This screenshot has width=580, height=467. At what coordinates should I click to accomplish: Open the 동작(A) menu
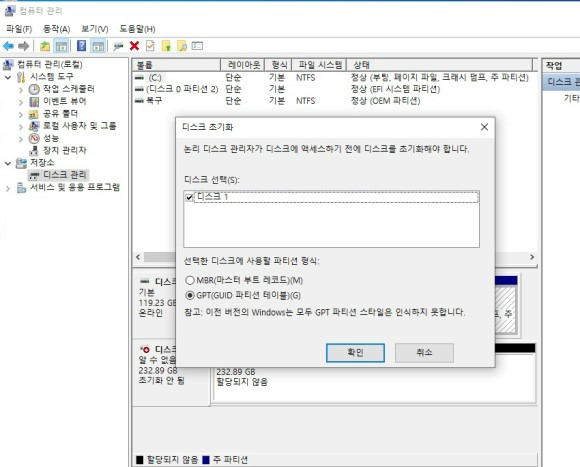pyautogui.click(x=57, y=29)
